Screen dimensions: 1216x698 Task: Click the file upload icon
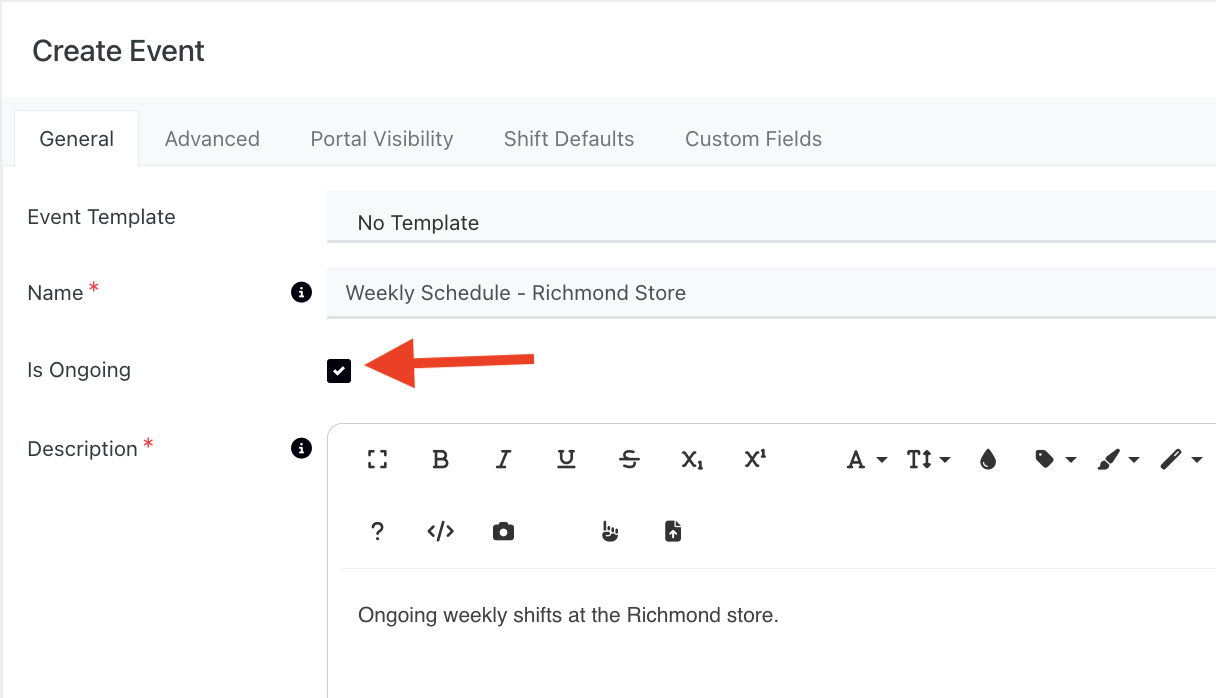coord(673,531)
